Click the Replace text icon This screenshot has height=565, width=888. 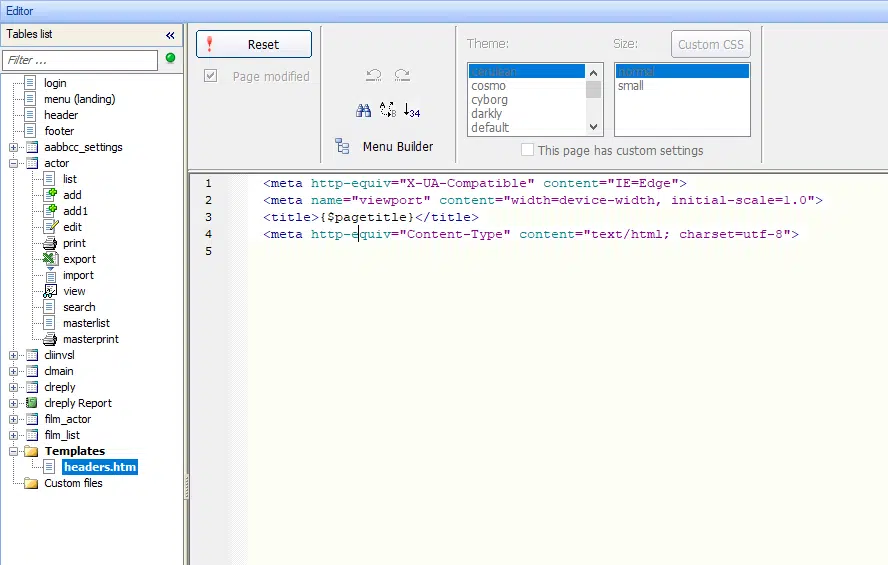coord(388,110)
